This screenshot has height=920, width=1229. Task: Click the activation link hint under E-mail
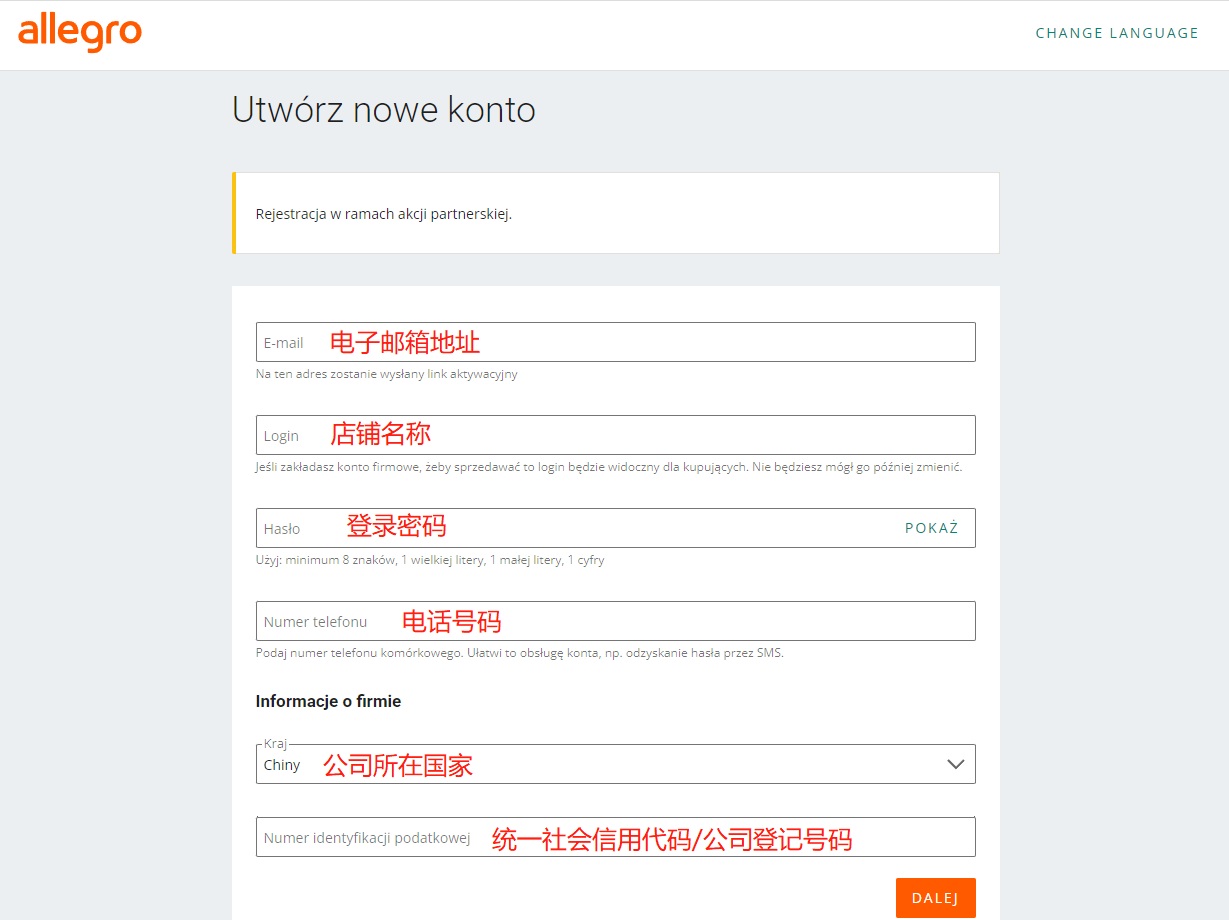pyautogui.click(x=386, y=373)
